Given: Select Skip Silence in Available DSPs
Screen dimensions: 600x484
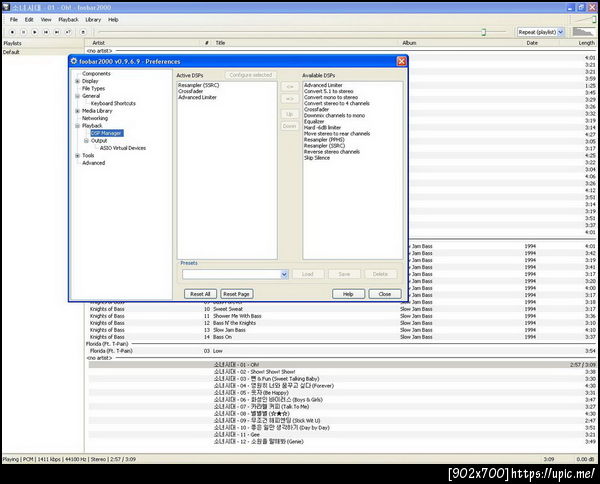Looking at the screenshot, I should tap(317, 158).
